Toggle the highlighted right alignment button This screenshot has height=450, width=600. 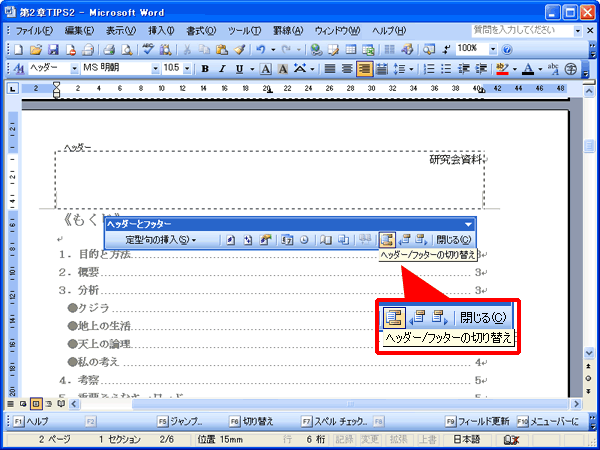coord(365,69)
